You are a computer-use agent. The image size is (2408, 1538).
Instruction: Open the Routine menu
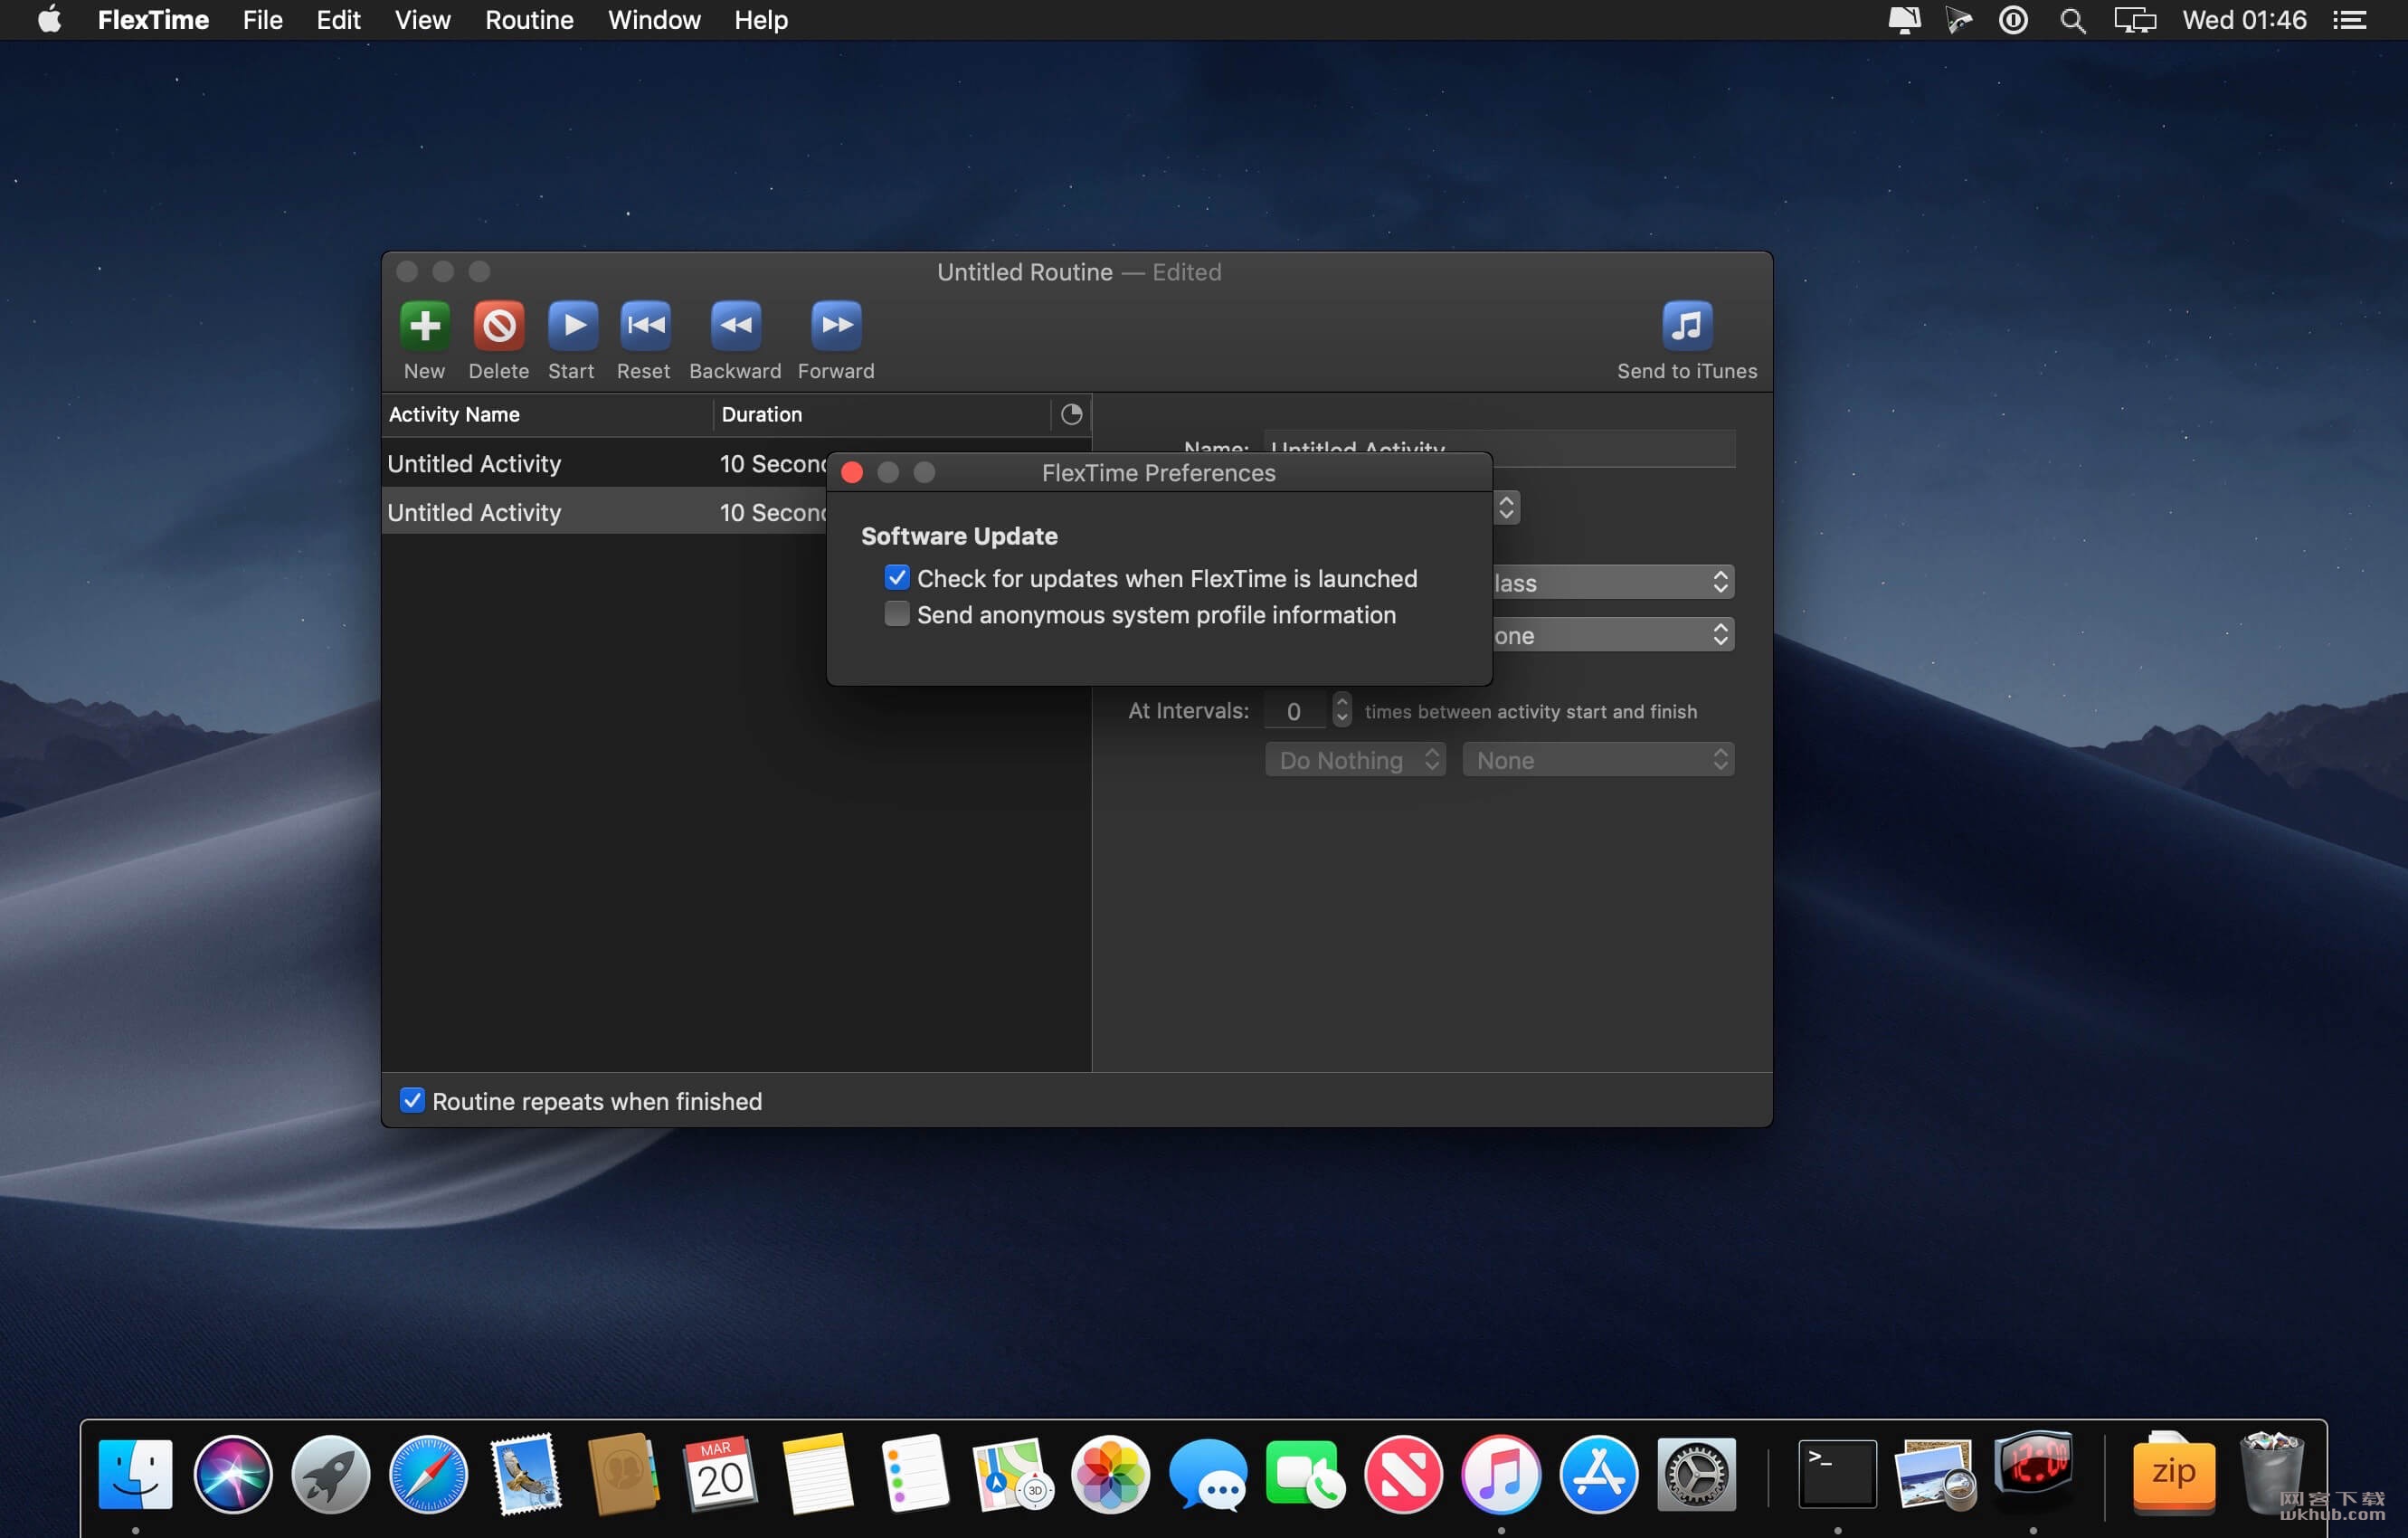pyautogui.click(x=529, y=20)
